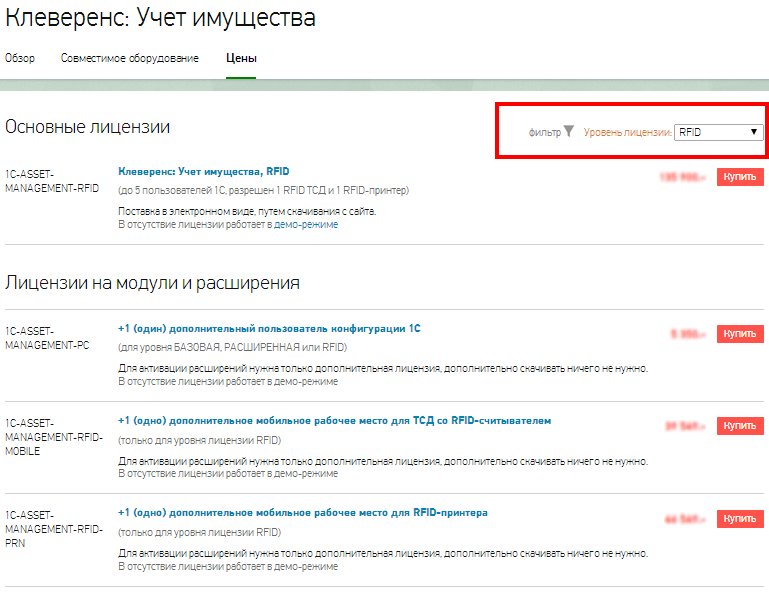Click the 1C-ASSET-MANAGEMENT-RFID product code text
This screenshot has width=769, height=592.
point(52,181)
